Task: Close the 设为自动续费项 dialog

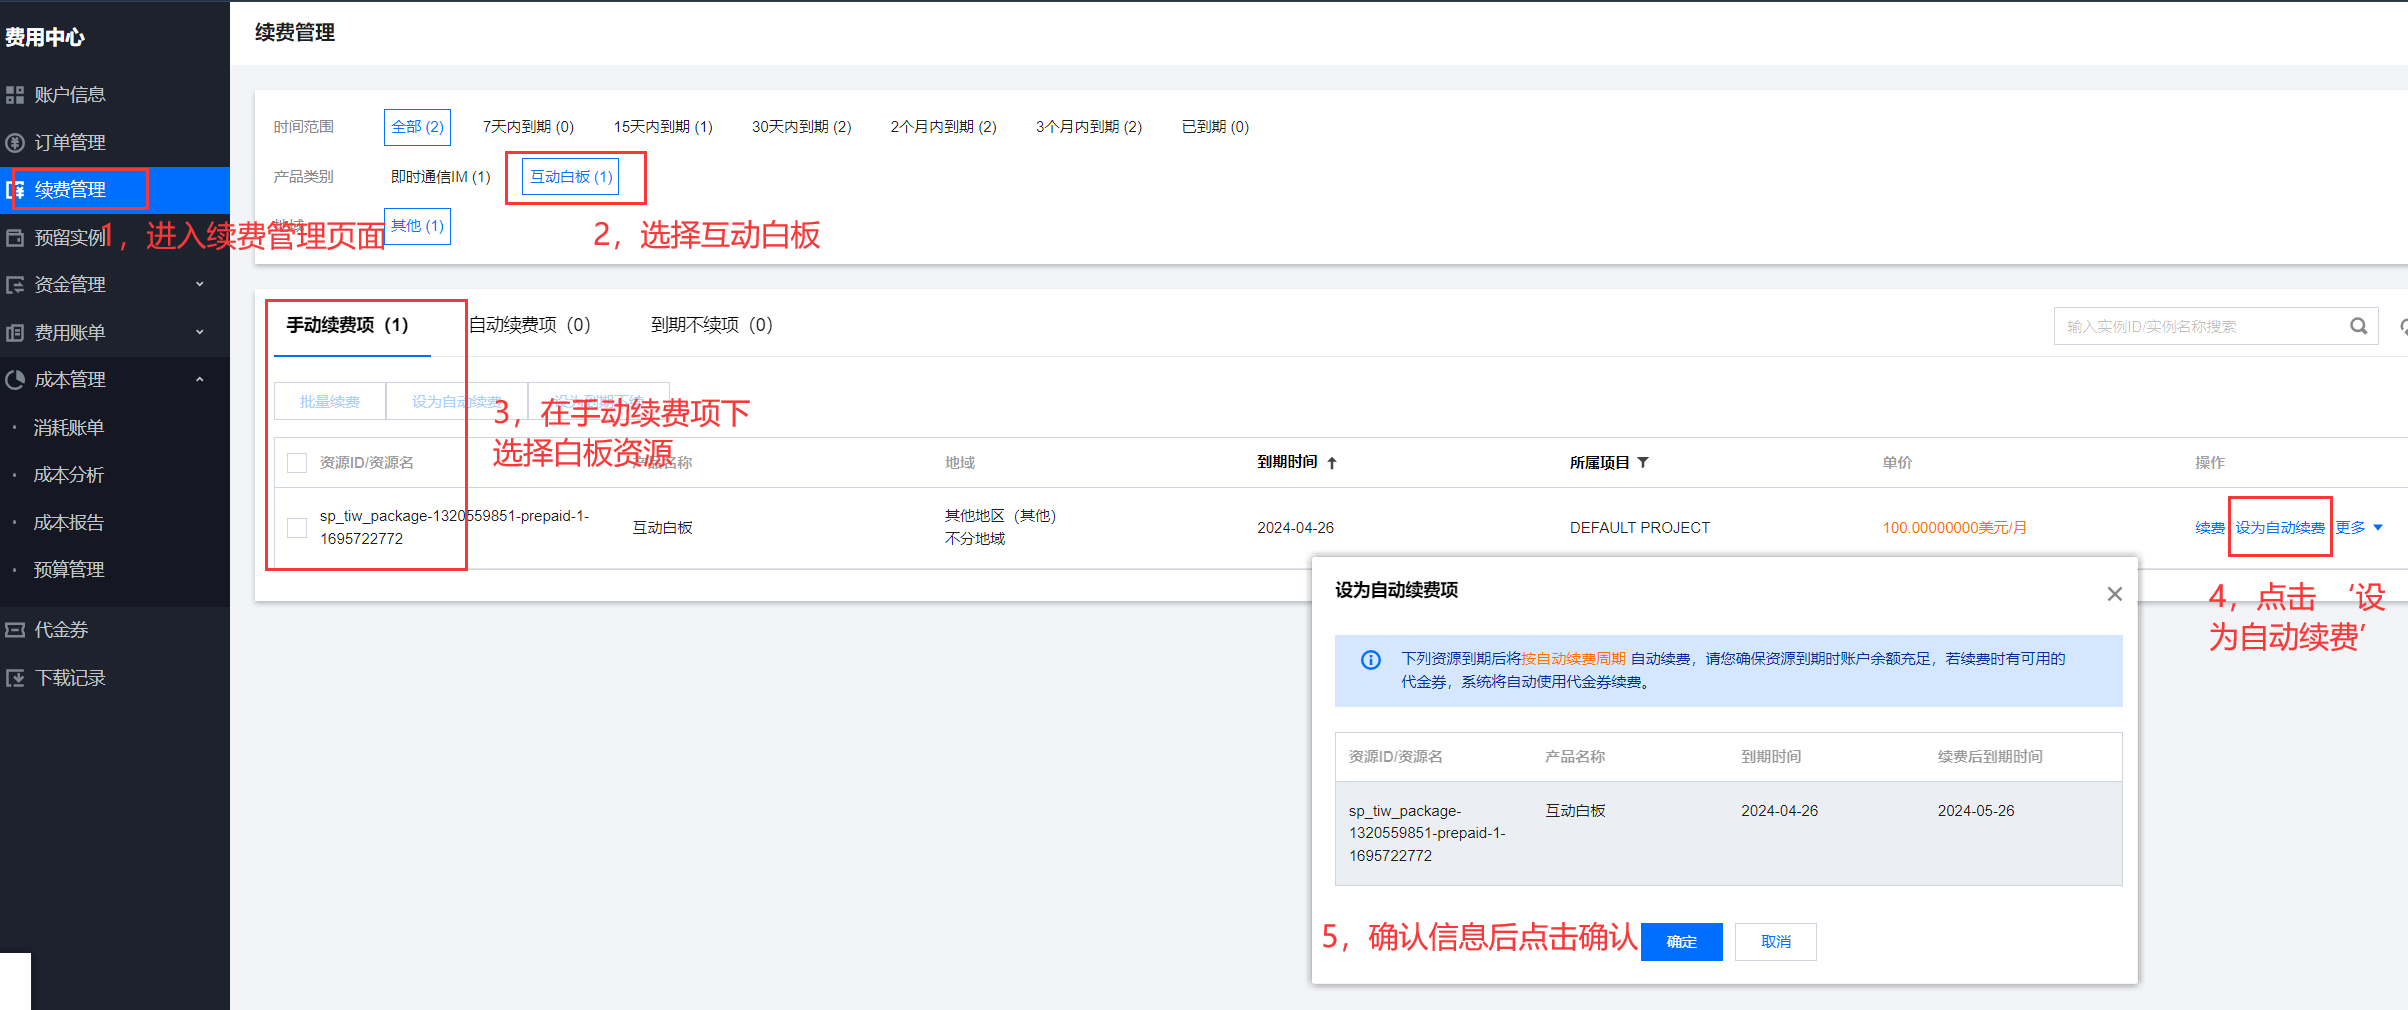Action: (2114, 594)
